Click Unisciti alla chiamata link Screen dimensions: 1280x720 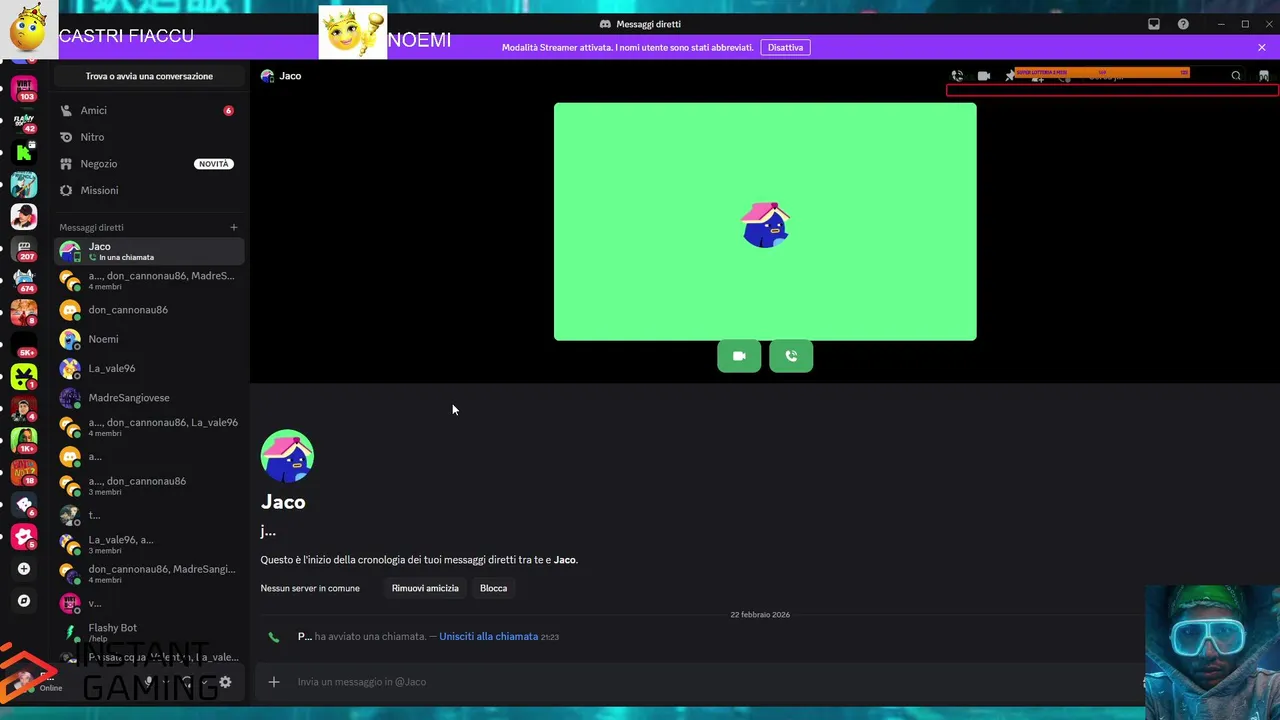488,636
